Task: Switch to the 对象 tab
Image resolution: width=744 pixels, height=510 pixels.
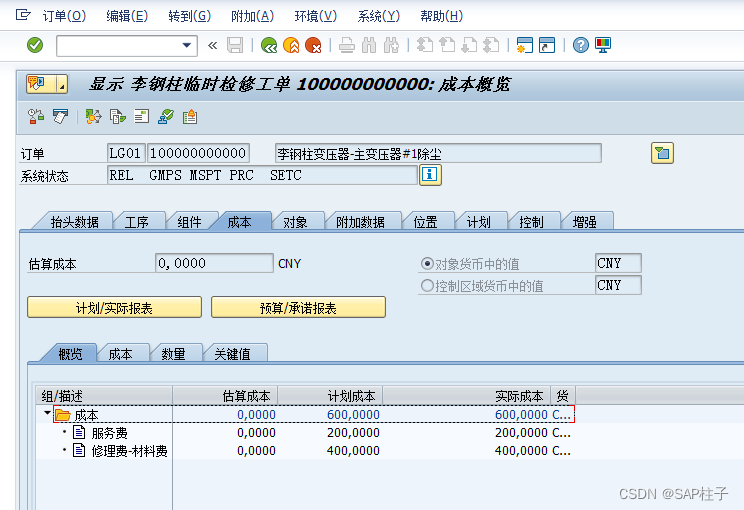Action: coord(295,222)
